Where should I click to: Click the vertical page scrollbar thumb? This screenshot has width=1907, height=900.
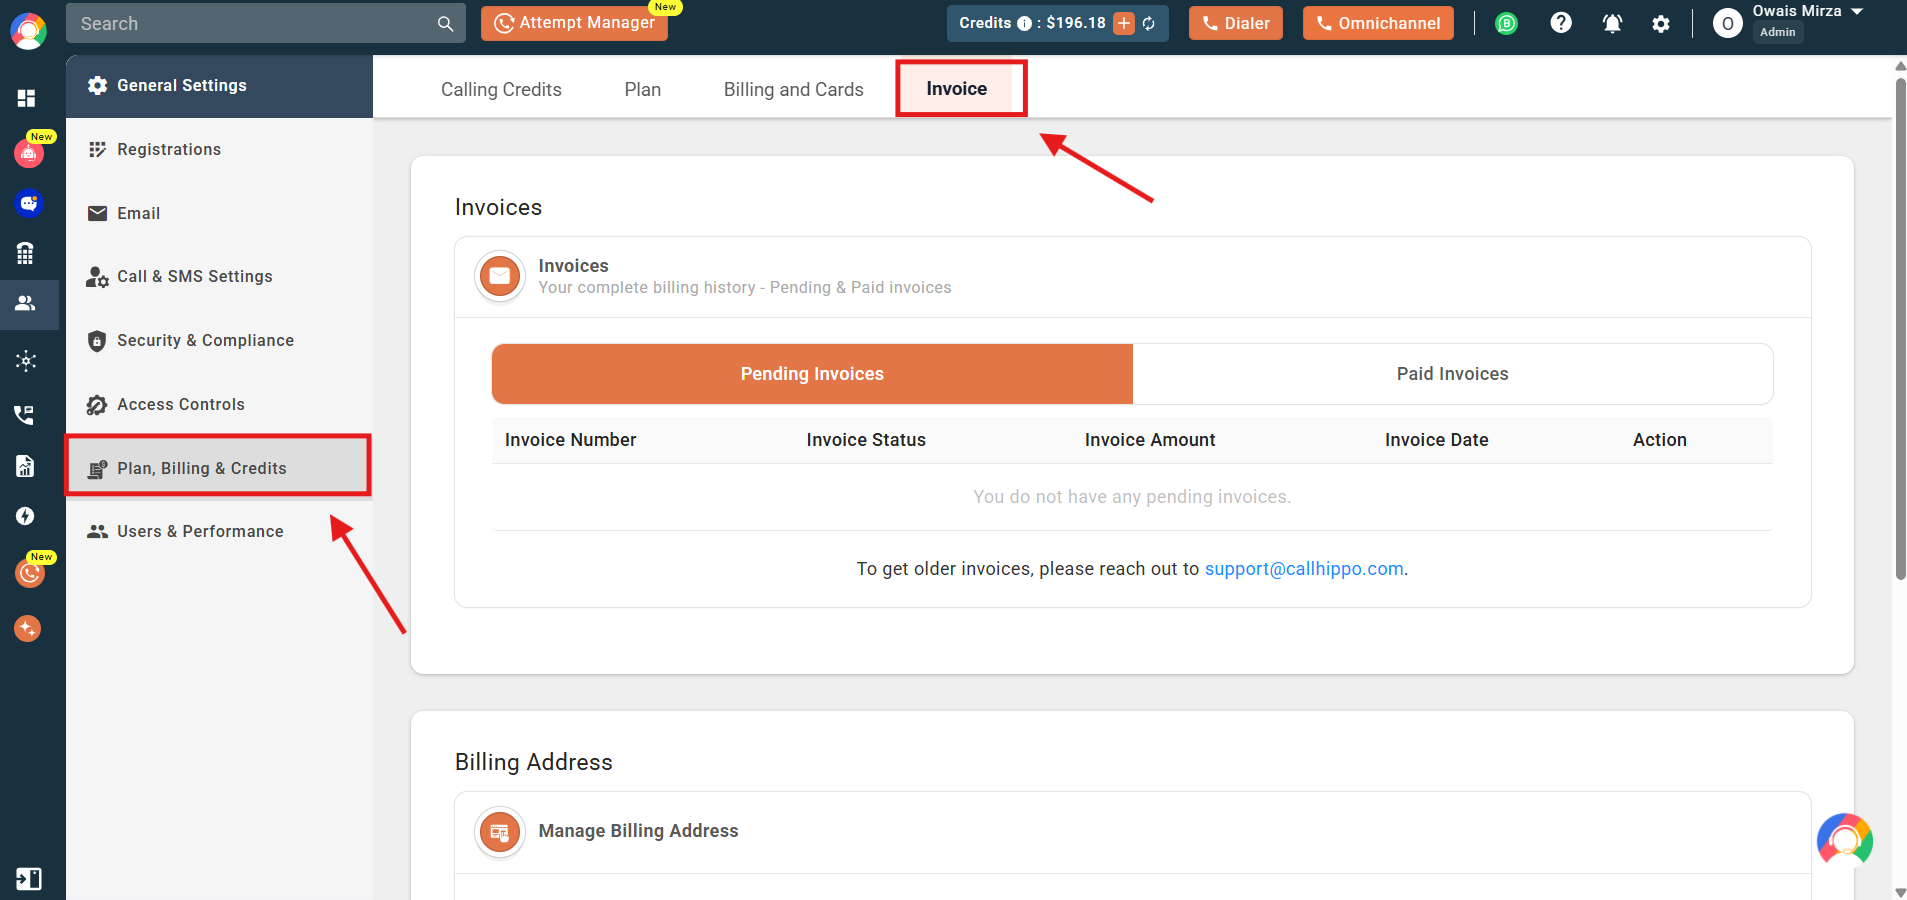point(1900,330)
